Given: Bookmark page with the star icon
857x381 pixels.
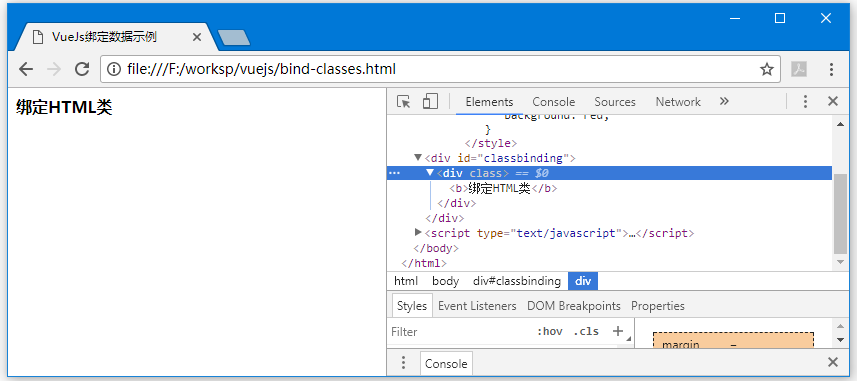Looking at the screenshot, I should tap(767, 69).
